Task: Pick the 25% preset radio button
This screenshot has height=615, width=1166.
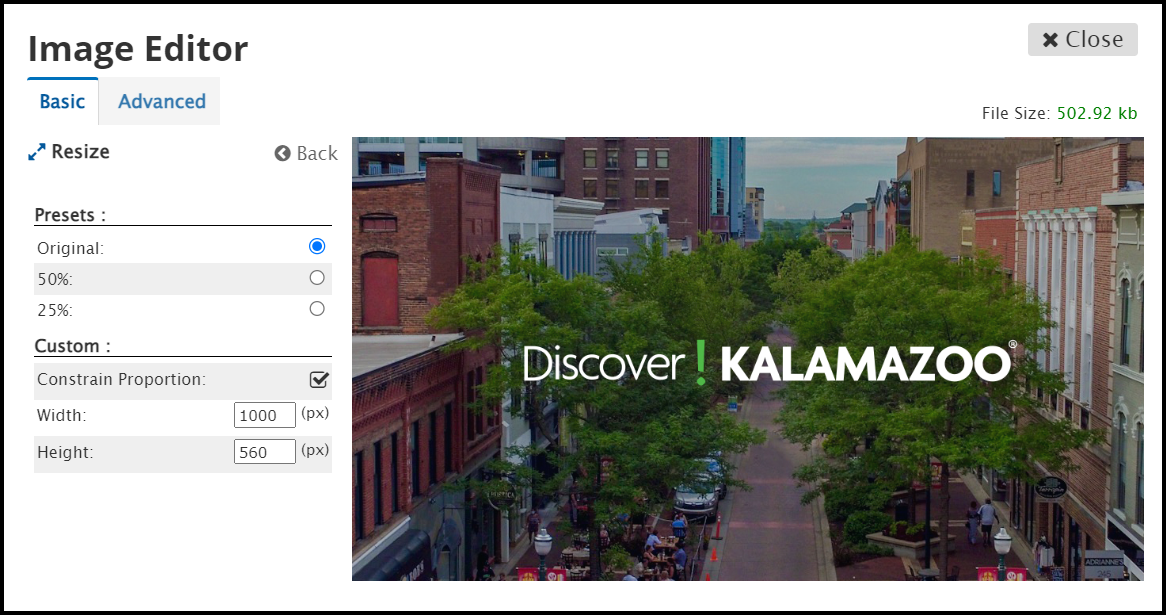Action: (x=317, y=308)
